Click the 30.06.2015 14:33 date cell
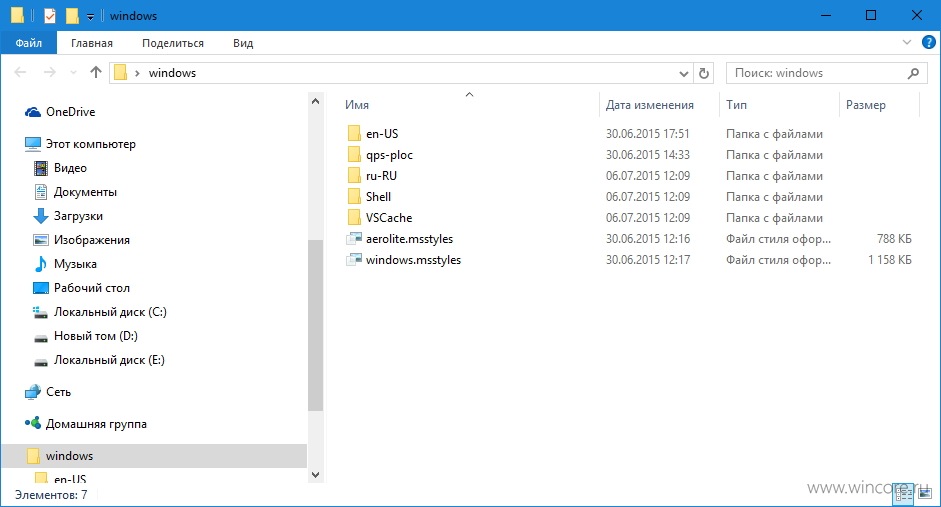 point(648,155)
